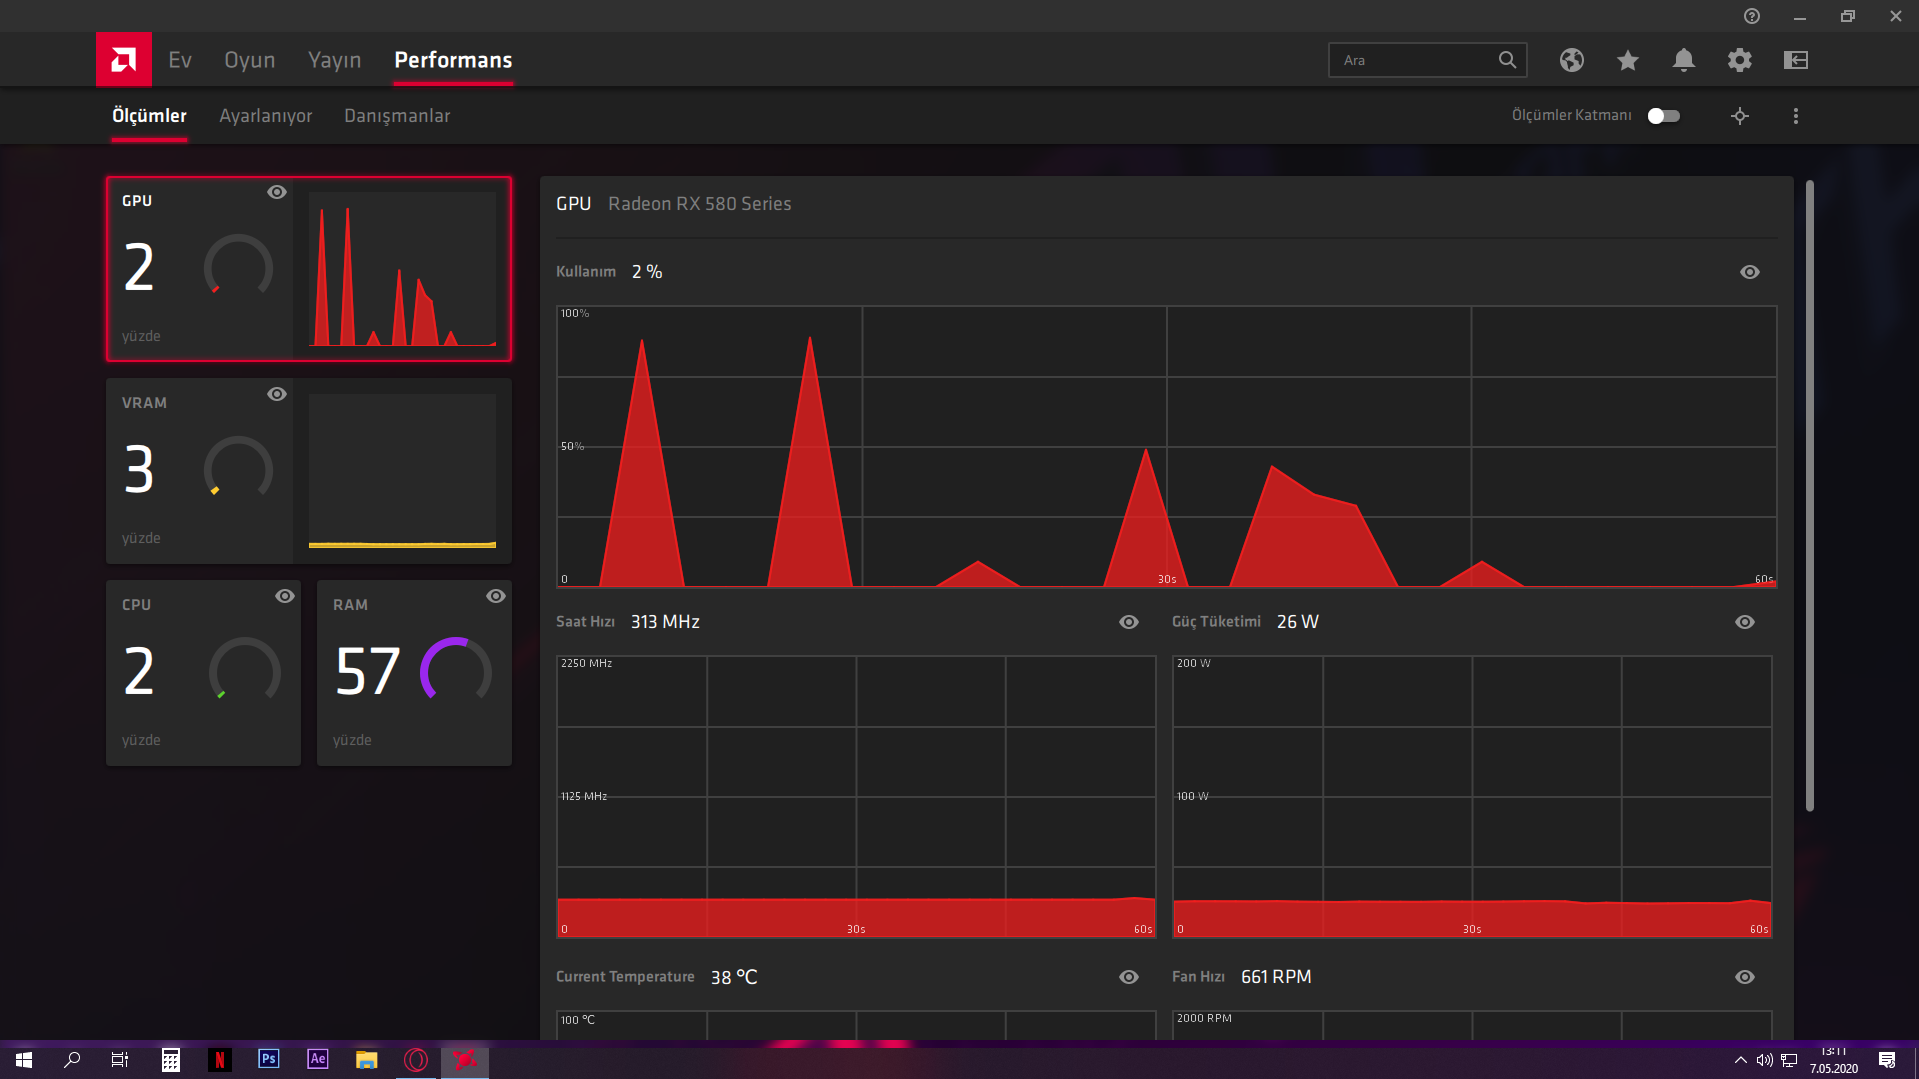Screen dimensions: 1919x1079
Task: Click the taskbar clock showing 7.05.2020
Action: coord(1833,1060)
